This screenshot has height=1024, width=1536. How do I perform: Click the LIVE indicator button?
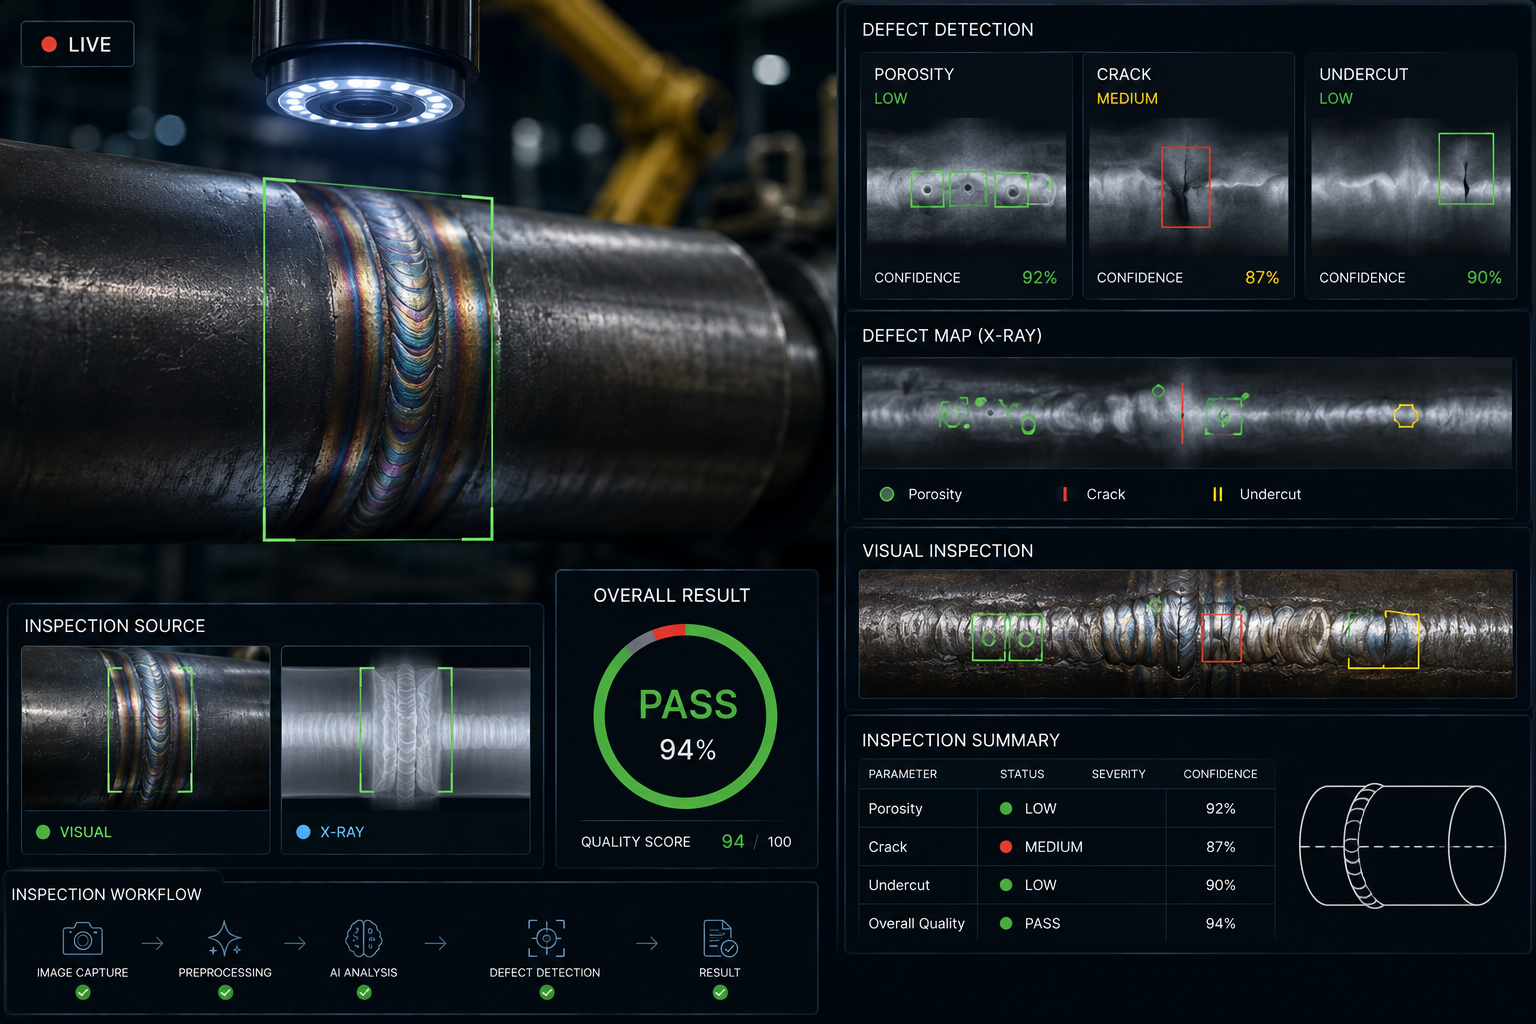77,44
